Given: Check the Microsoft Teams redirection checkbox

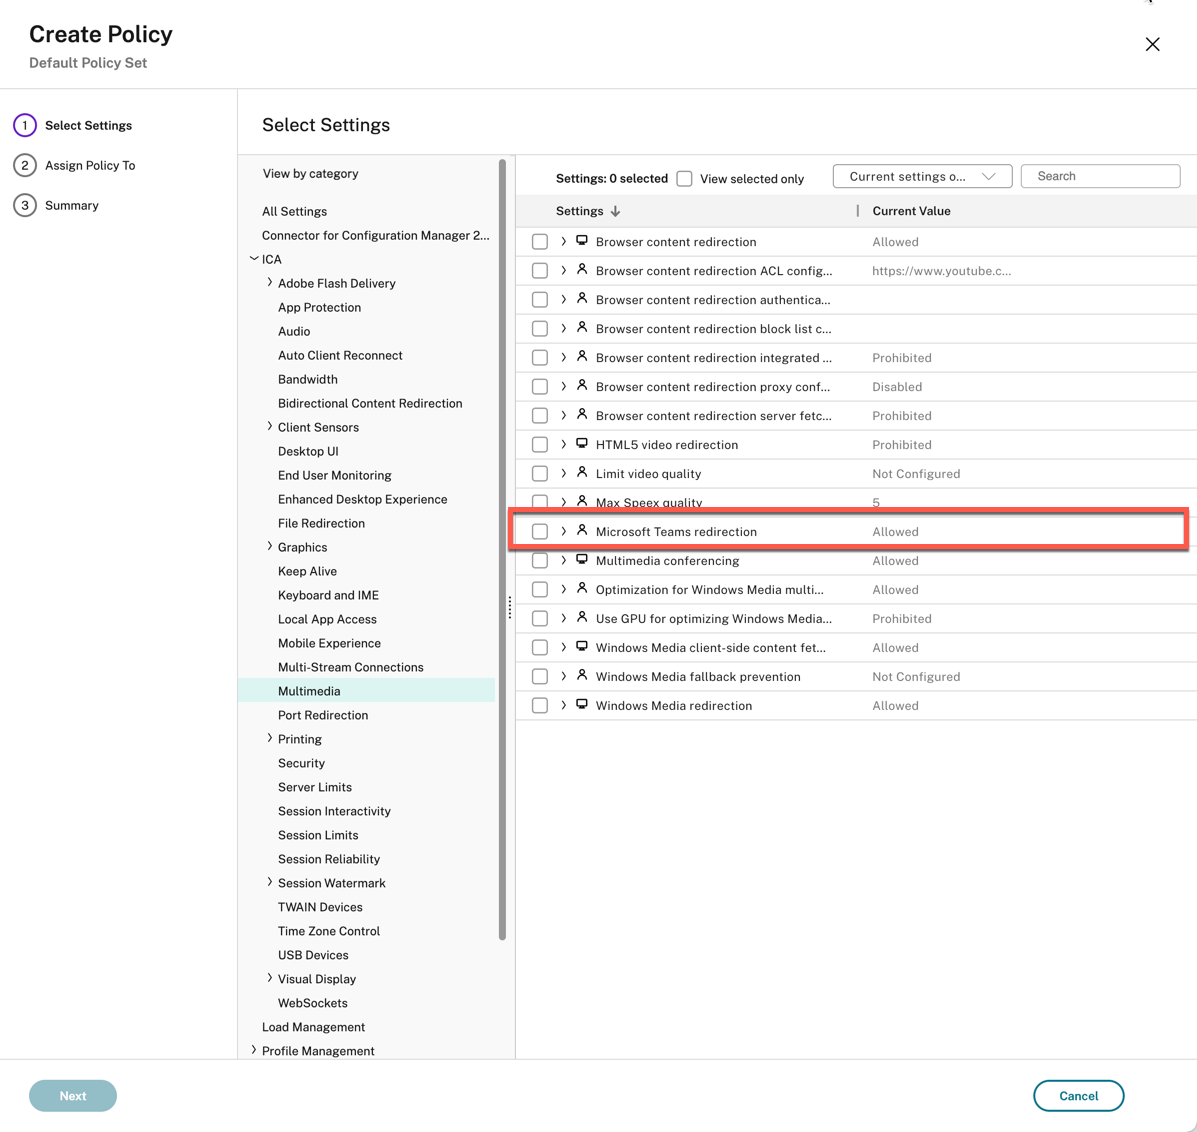Looking at the screenshot, I should [x=540, y=532].
